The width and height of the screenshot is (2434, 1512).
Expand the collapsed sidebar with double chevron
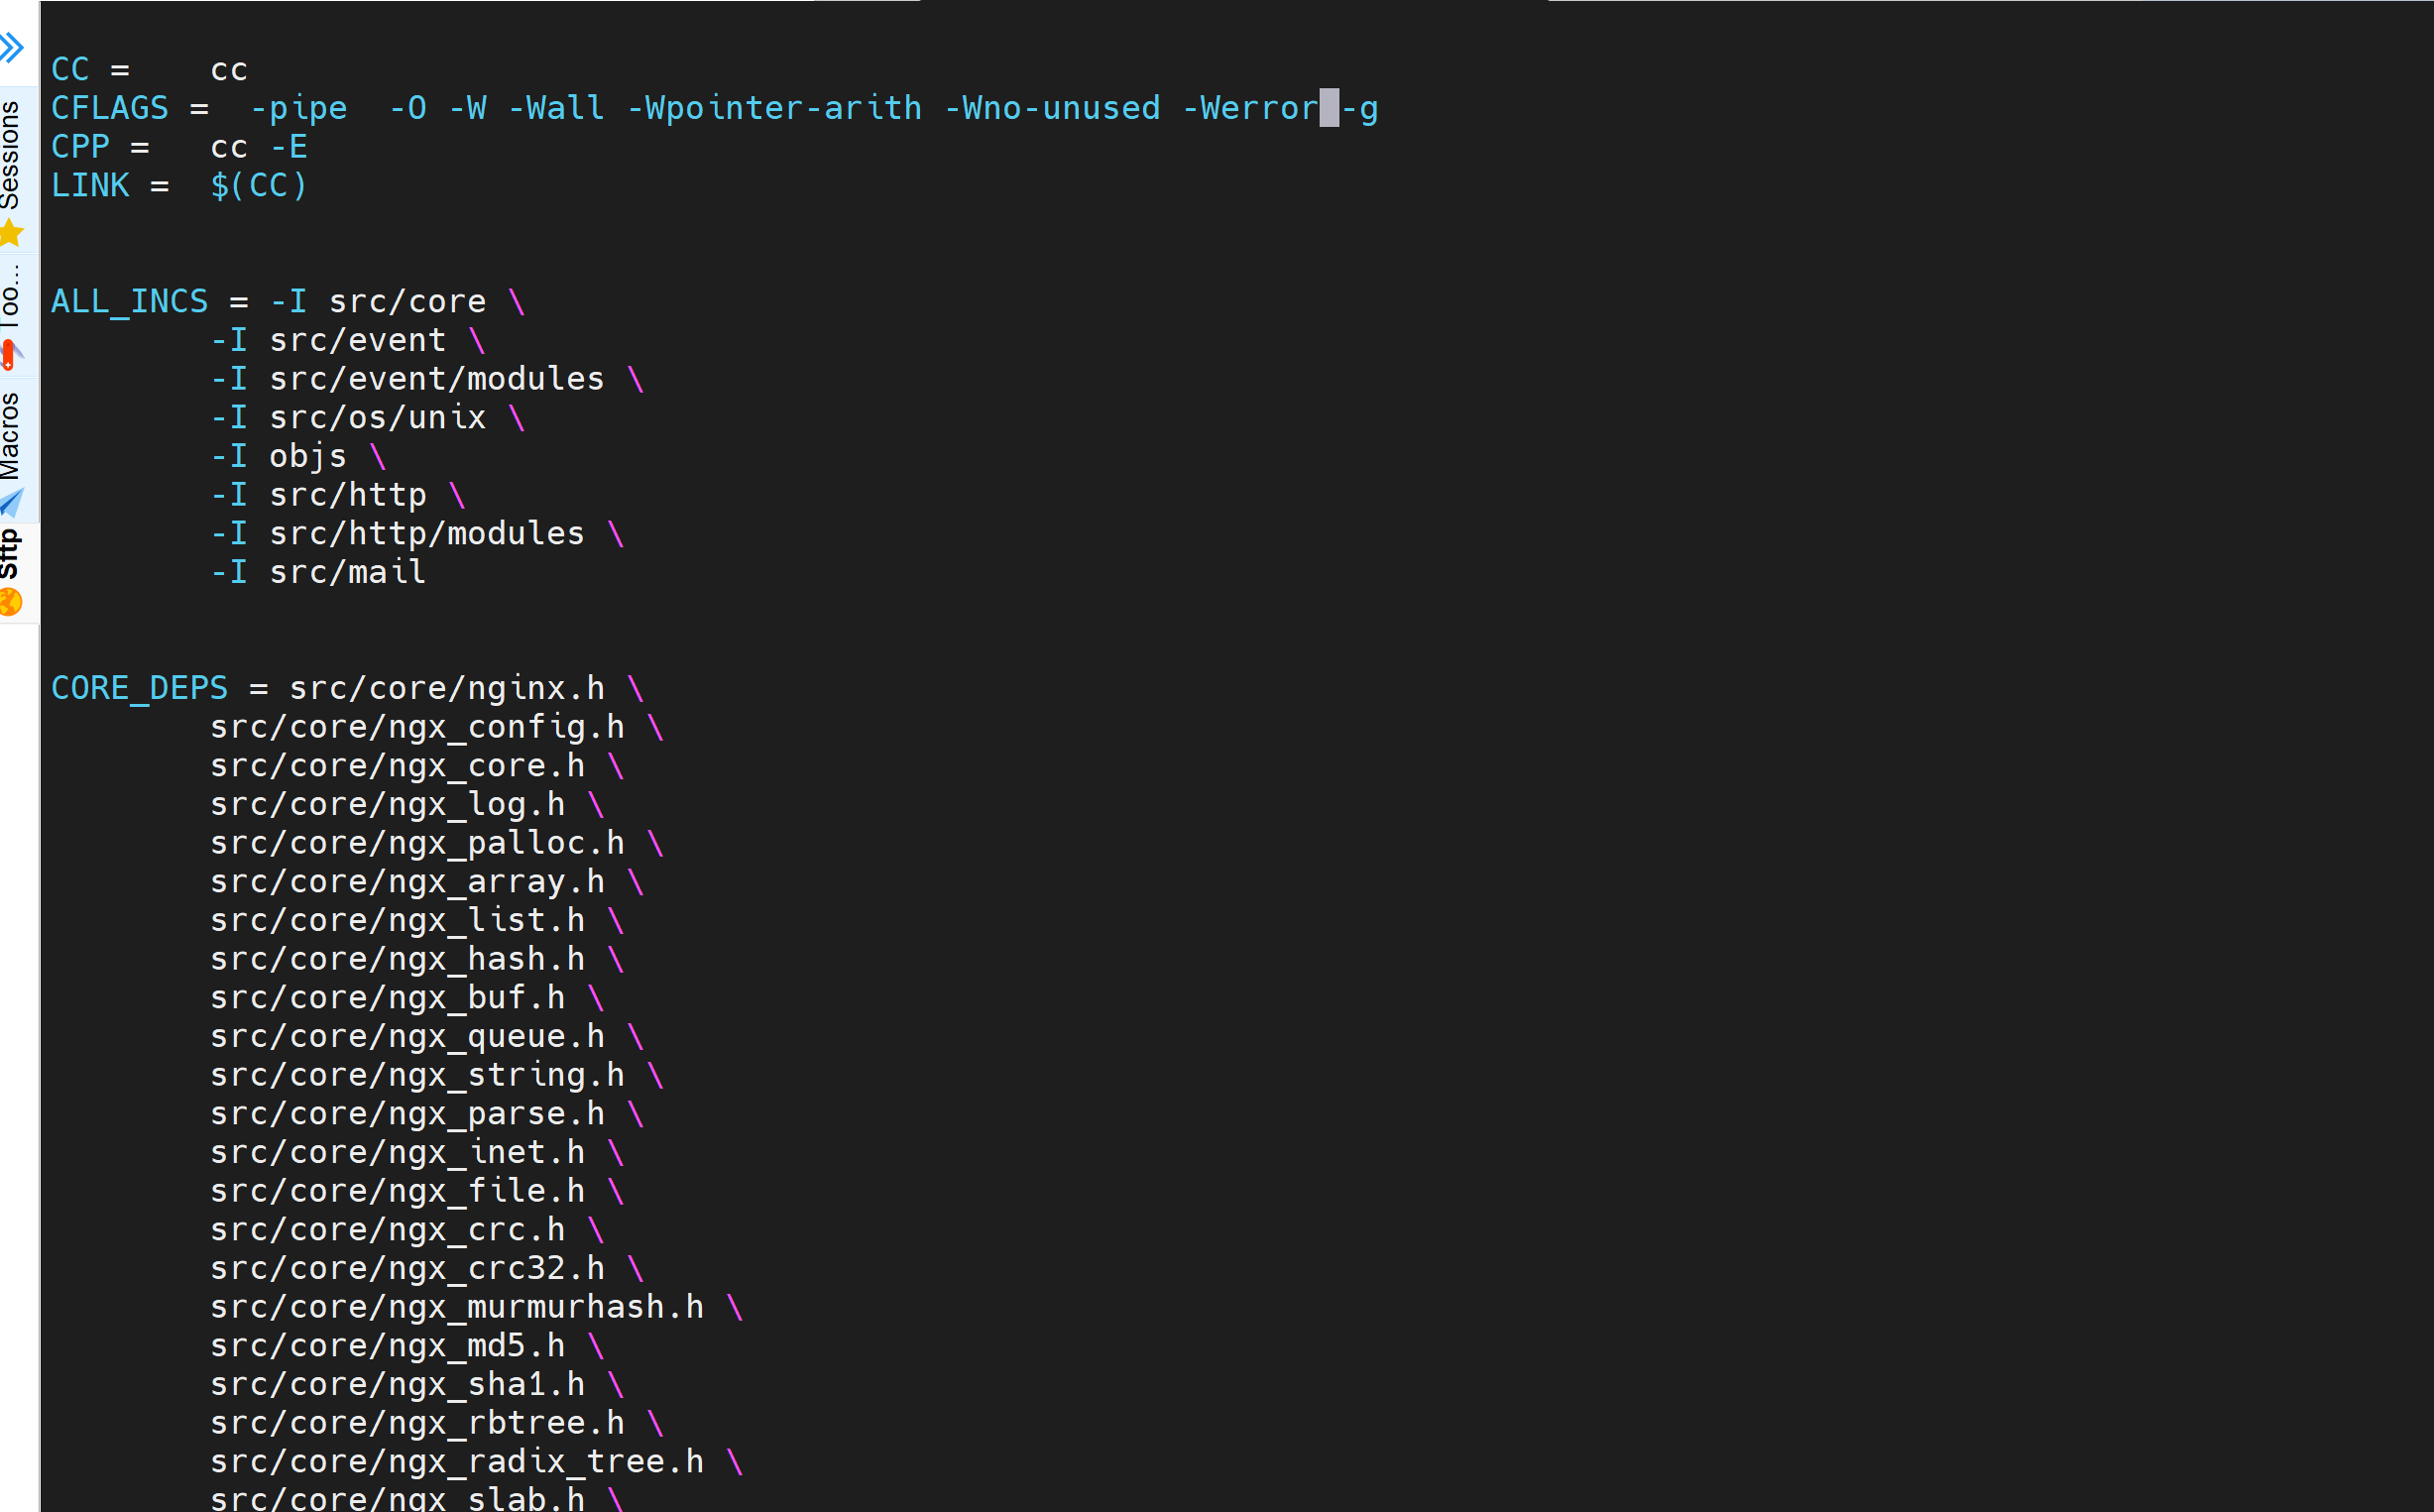click(12, 47)
